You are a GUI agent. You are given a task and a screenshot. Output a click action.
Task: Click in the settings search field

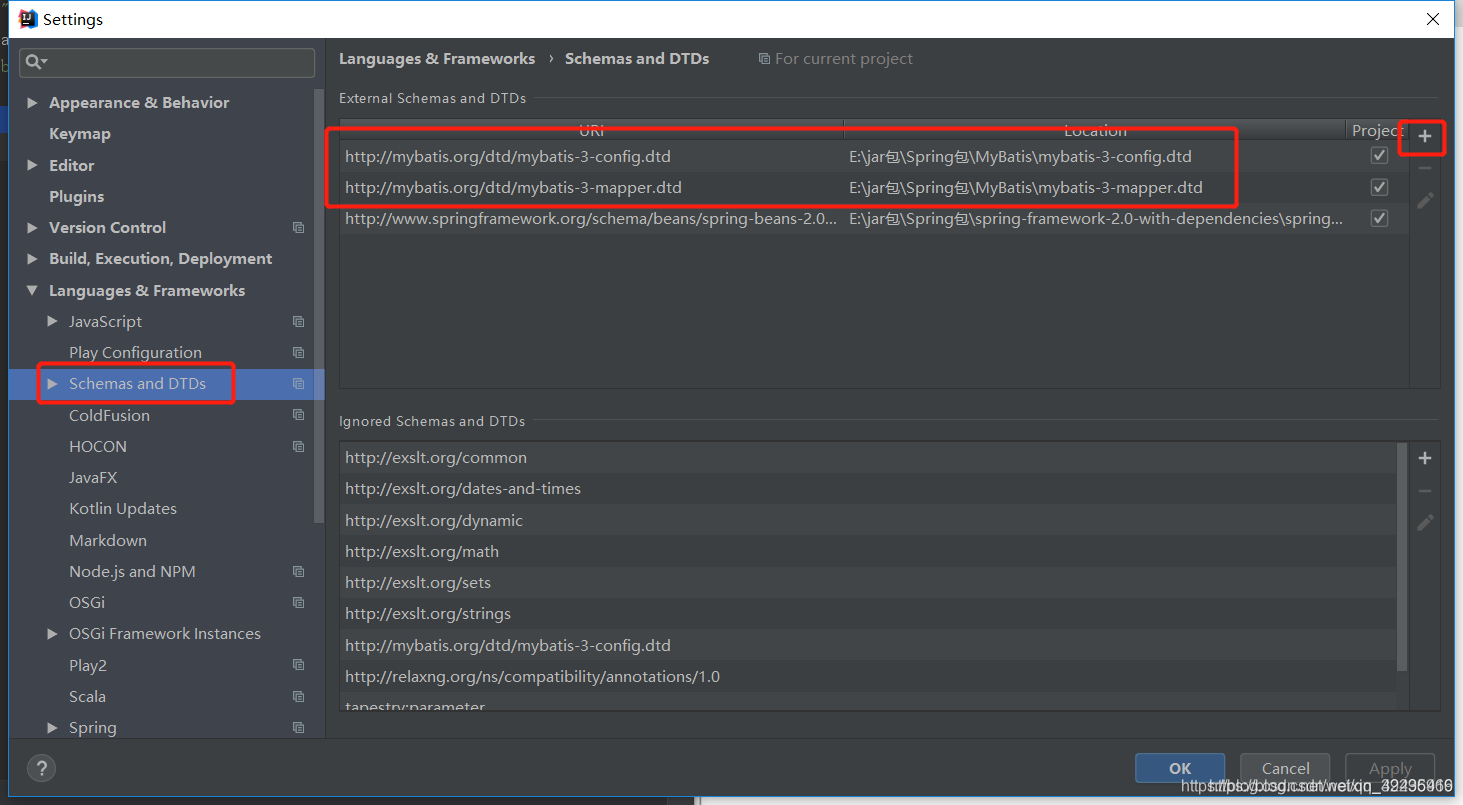click(x=167, y=62)
